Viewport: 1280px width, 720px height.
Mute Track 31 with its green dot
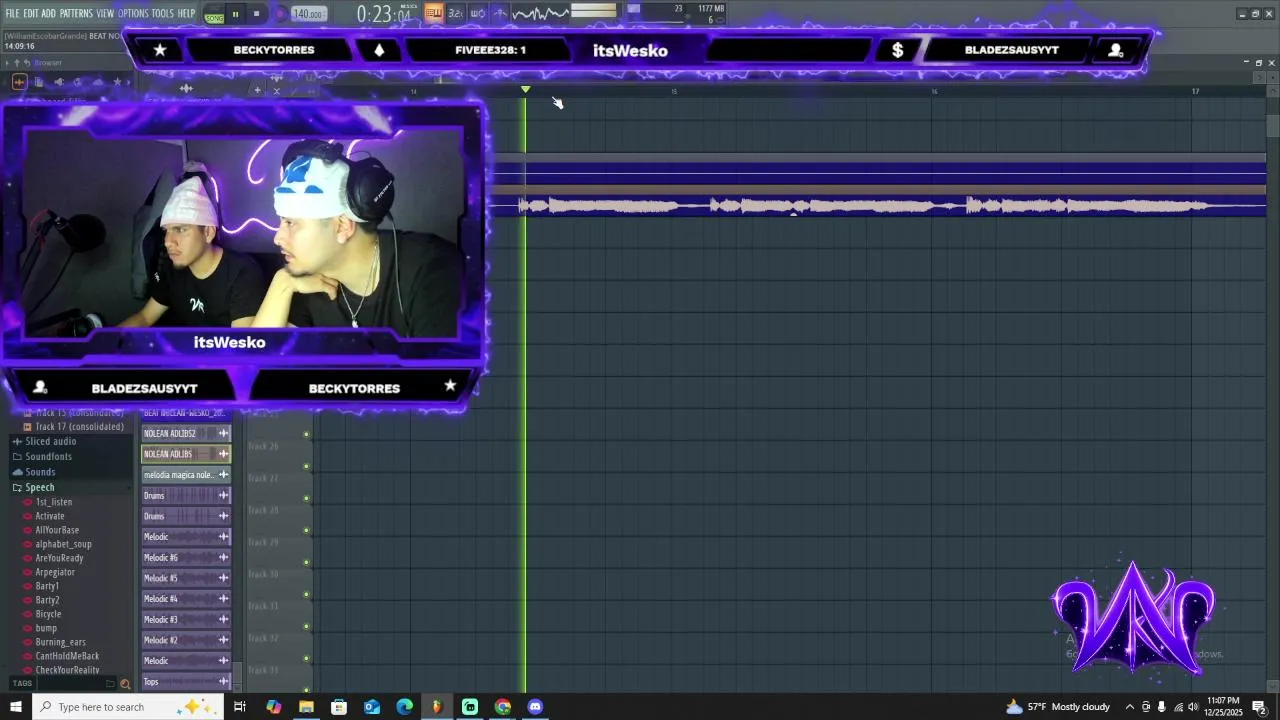(x=306, y=626)
